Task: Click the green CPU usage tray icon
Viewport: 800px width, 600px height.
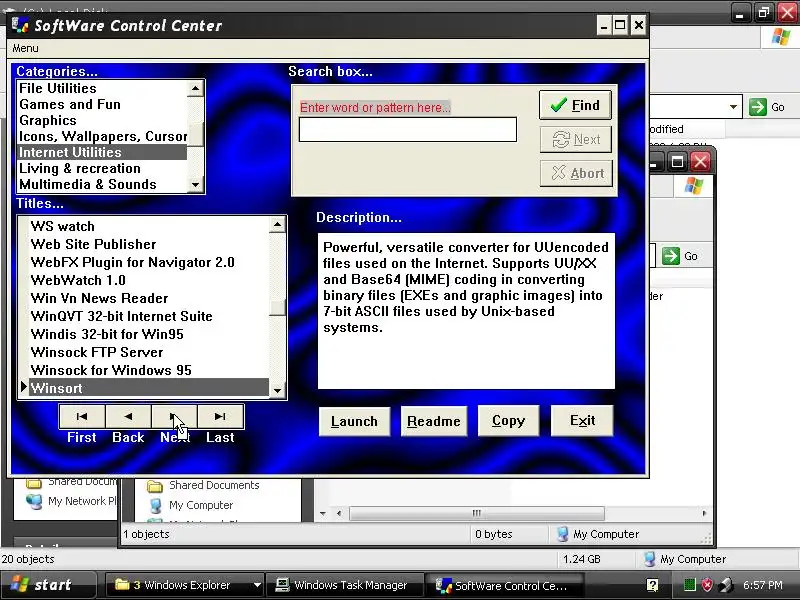Action: pyautogui.click(x=690, y=585)
